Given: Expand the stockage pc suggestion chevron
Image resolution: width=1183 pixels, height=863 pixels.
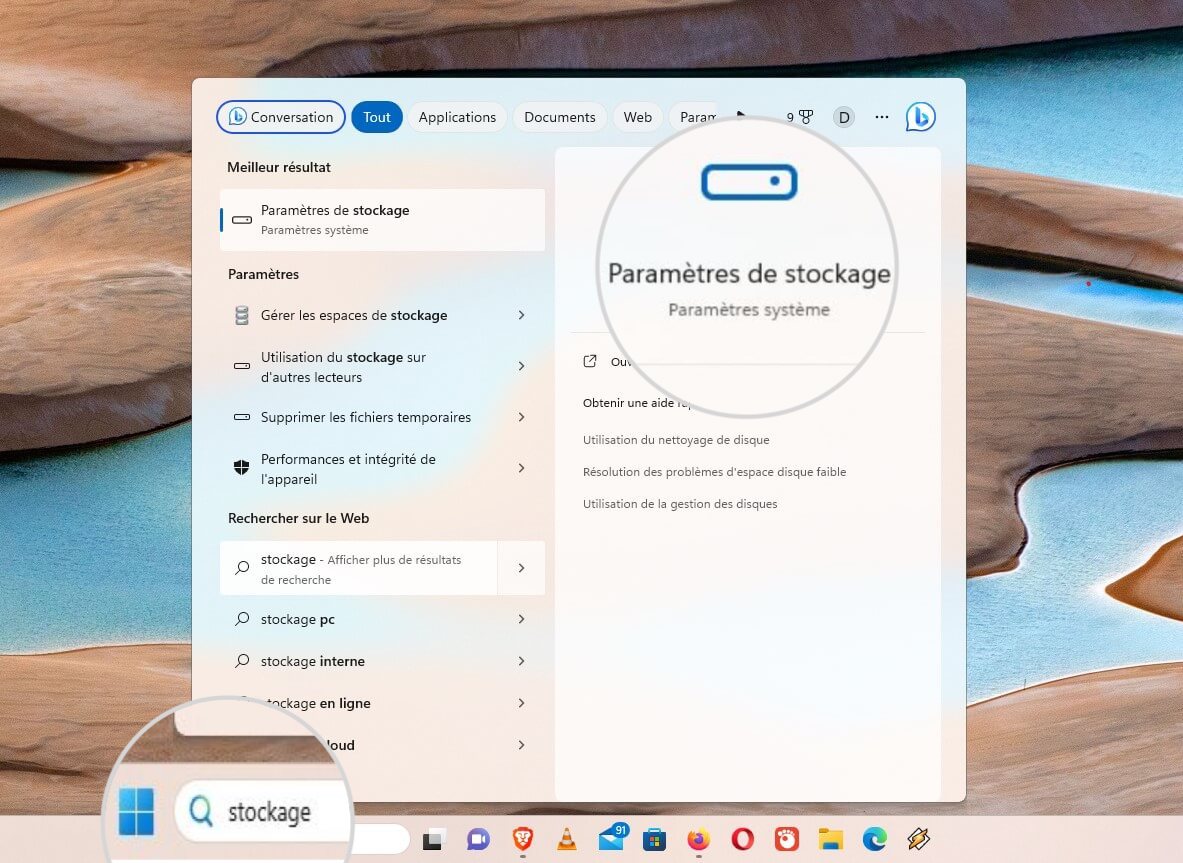Looking at the screenshot, I should (521, 619).
